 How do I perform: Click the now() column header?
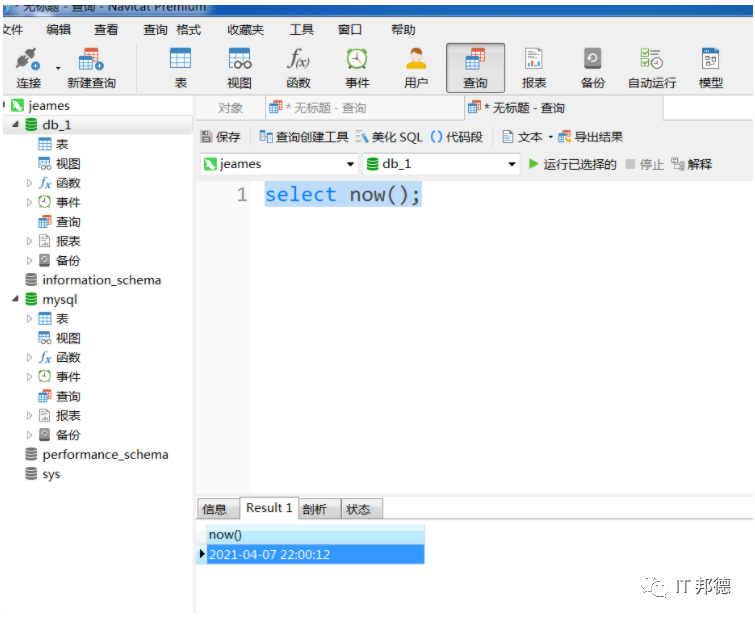(316, 534)
